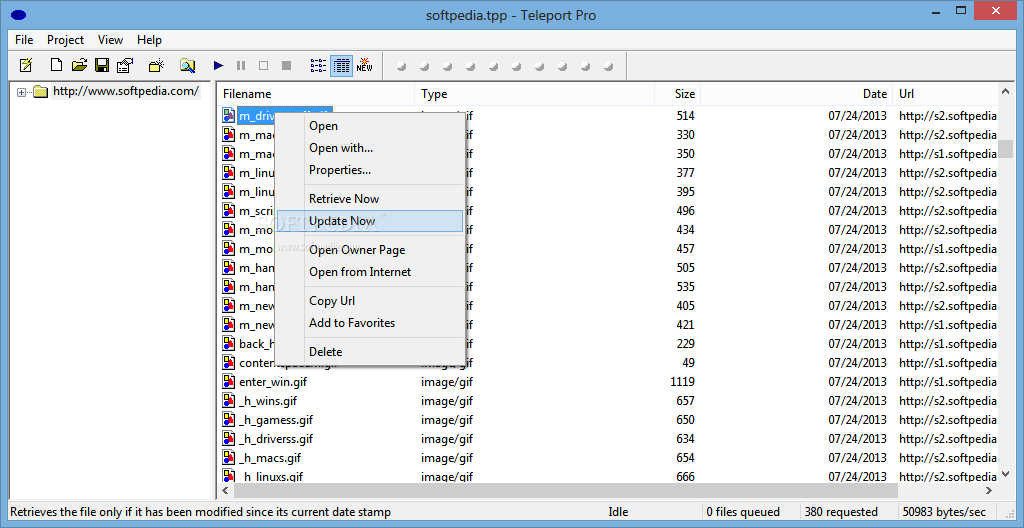Click file icon beside _h_gamess.gif
The height and width of the screenshot is (528, 1024).
tap(229, 420)
